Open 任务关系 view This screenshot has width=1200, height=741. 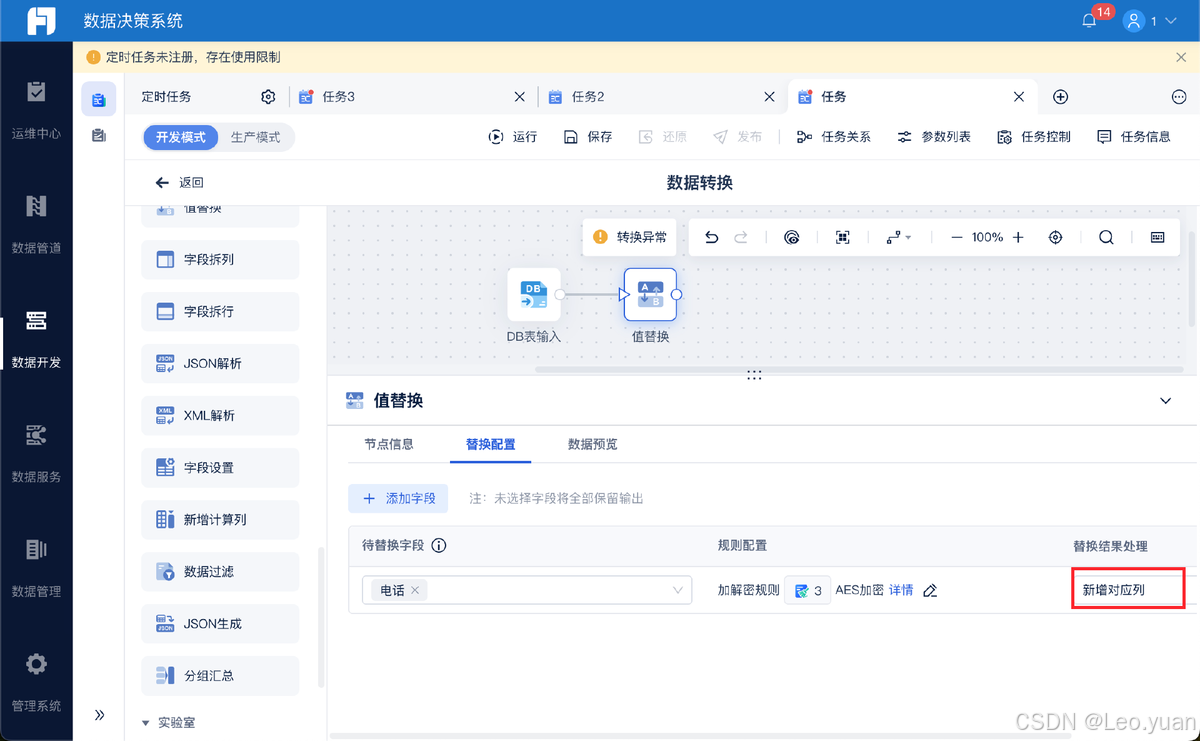pos(833,137)
